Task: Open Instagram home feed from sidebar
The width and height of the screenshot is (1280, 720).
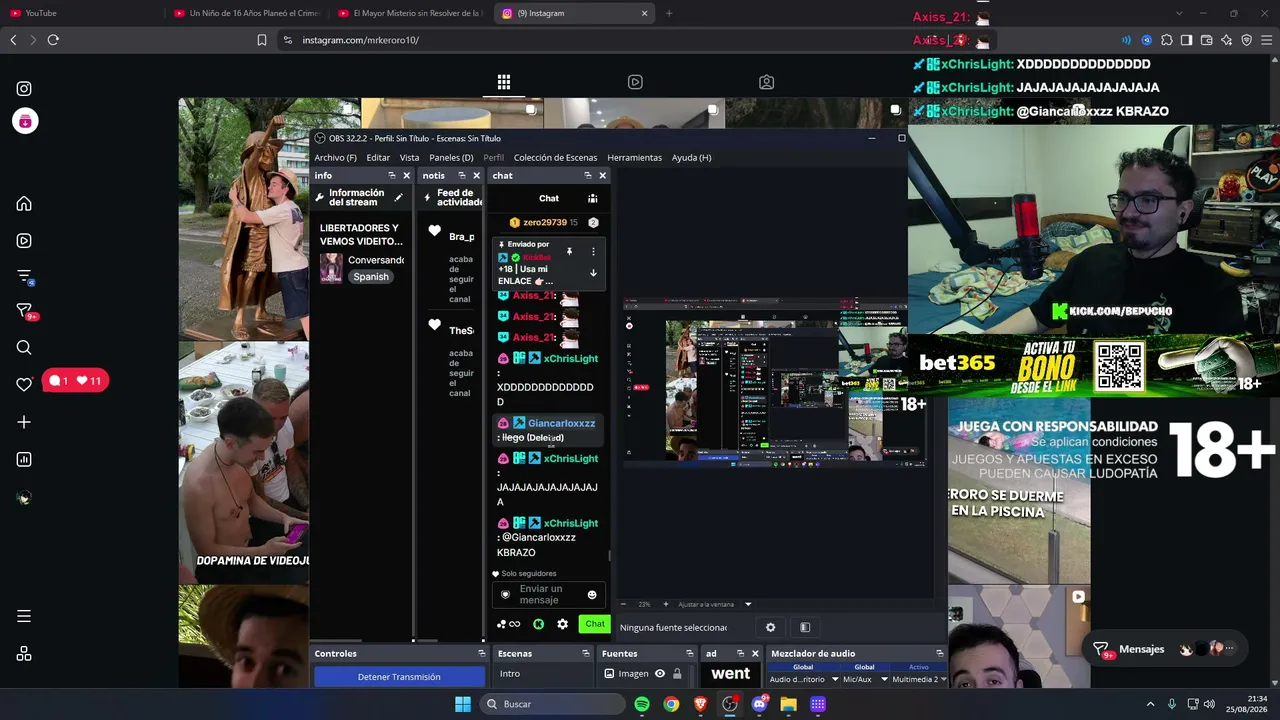Action: (24, 204)
